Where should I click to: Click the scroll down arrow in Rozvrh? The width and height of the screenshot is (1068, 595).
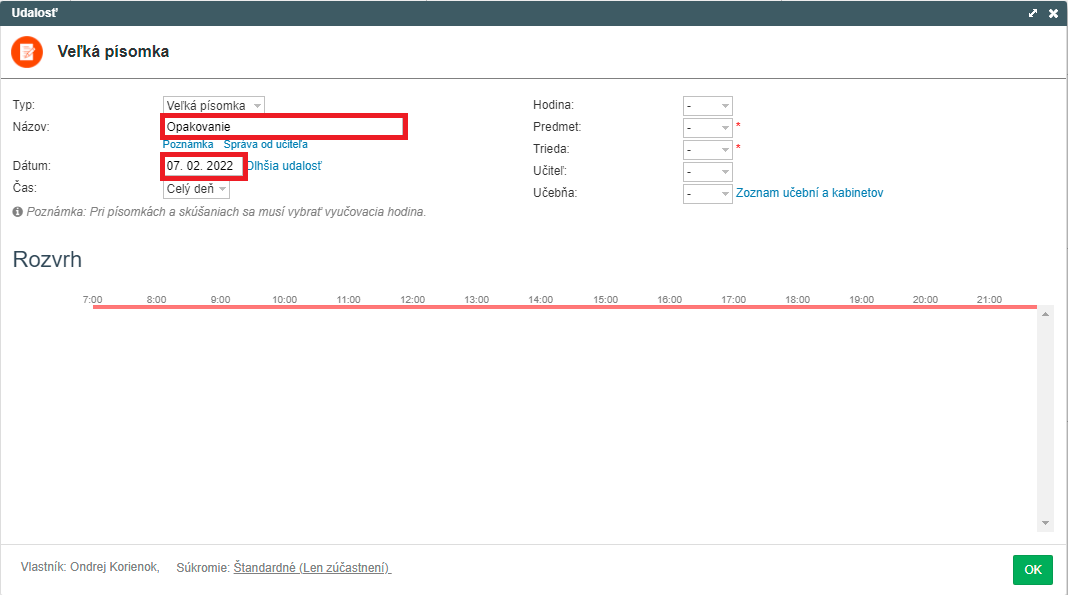pos(1045,523)
